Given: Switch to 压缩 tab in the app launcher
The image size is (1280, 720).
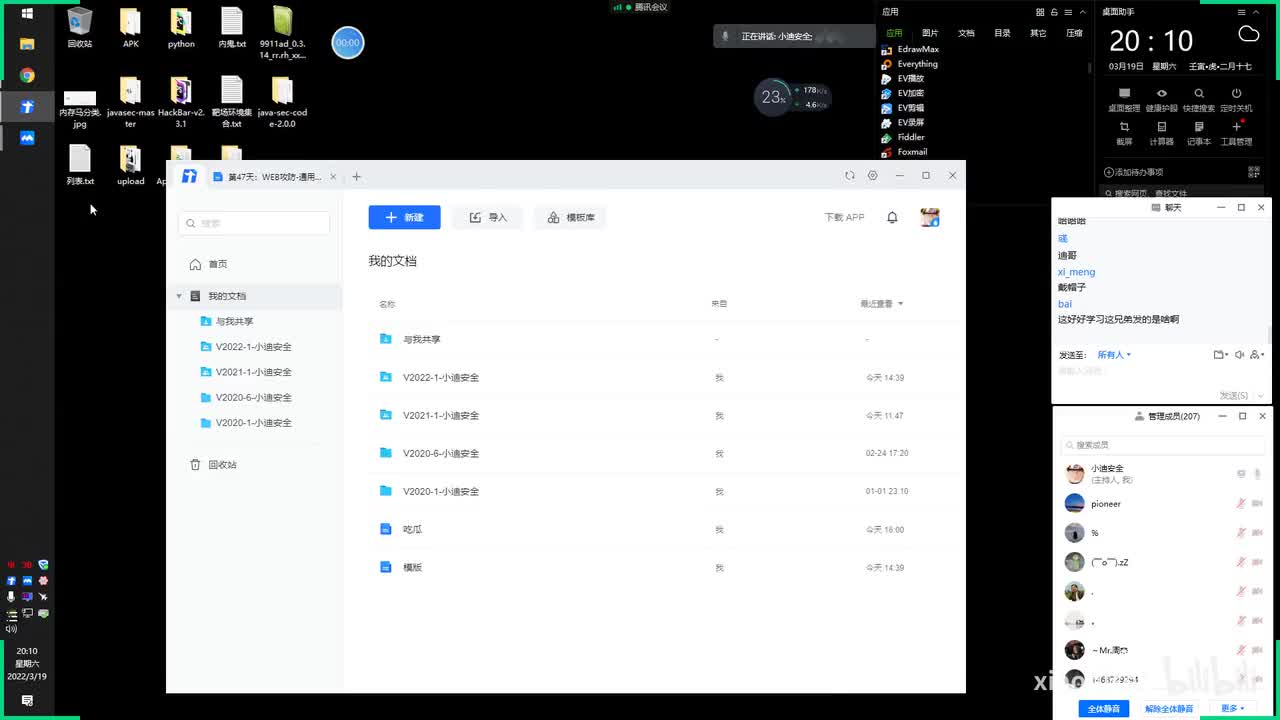Looking at the screenshot, I should point(1074,33).
